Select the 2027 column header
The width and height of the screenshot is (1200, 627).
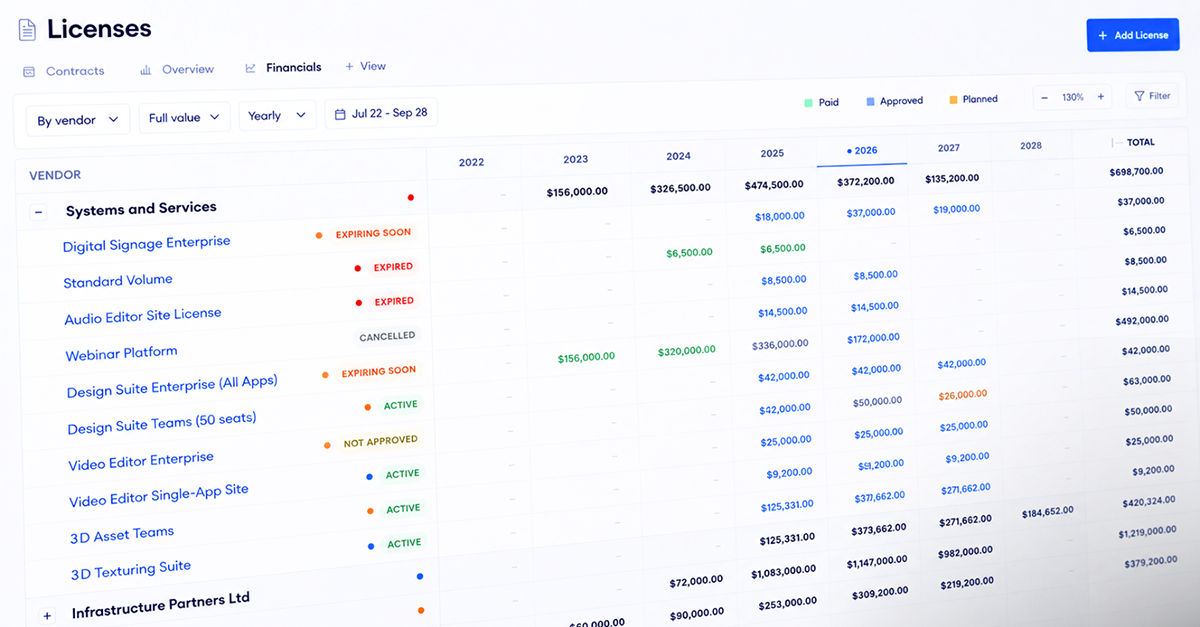pos(949,148)
